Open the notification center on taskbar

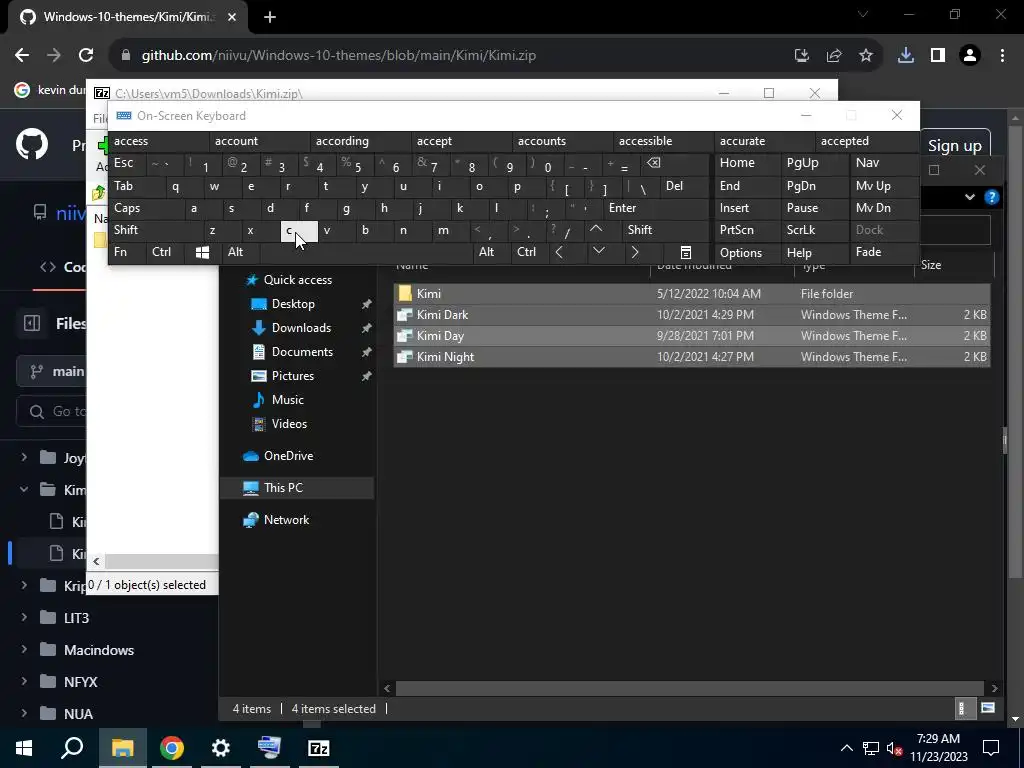[x=991, y=748]
